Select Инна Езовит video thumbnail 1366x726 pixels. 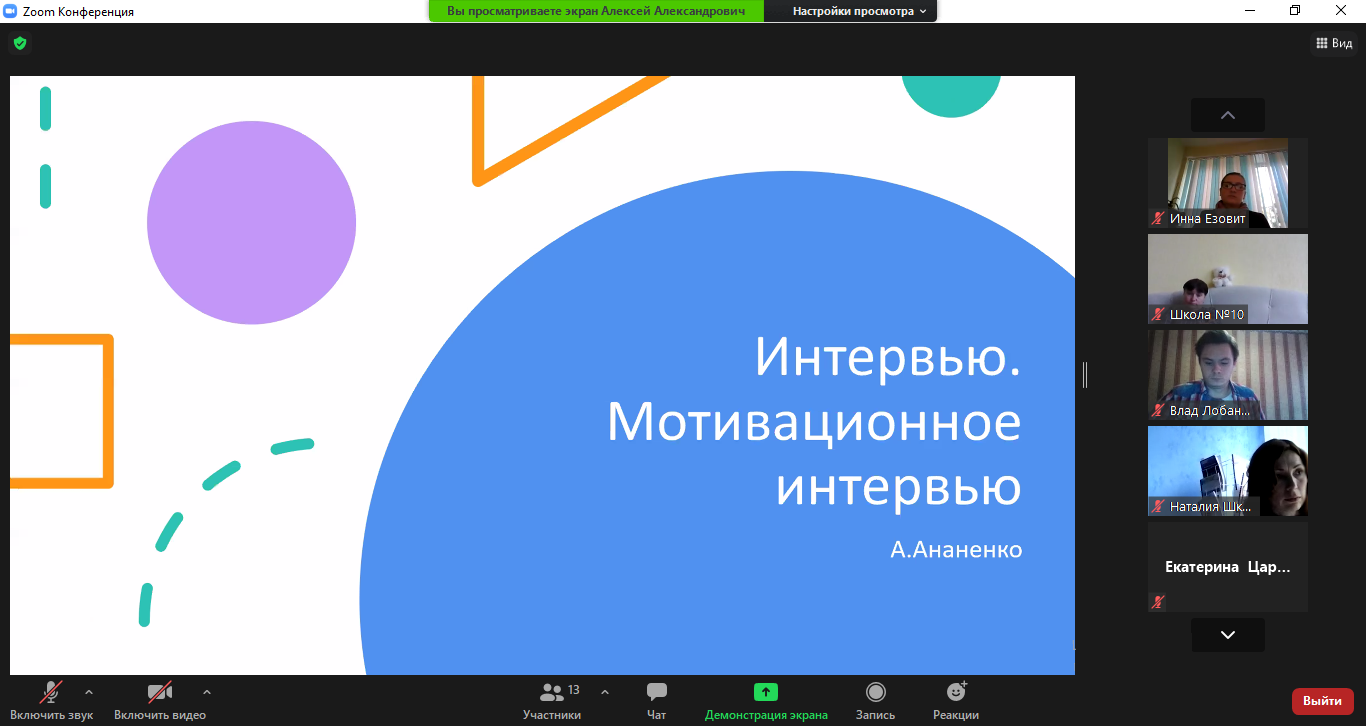point(1227,183)
